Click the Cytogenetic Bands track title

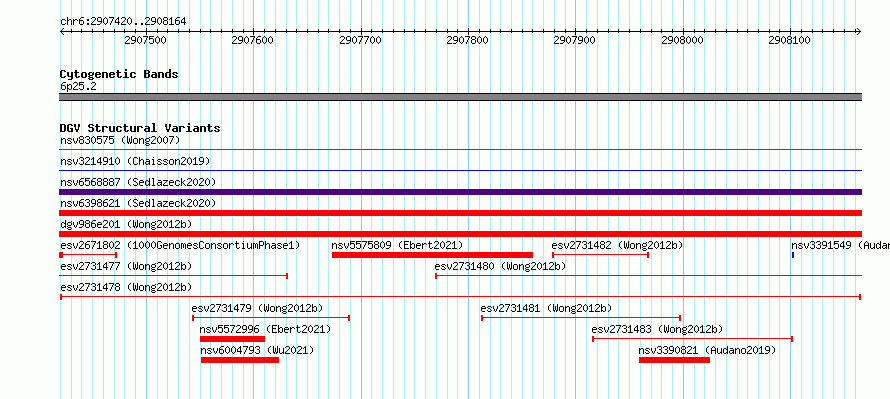pyautogui.click(x=119, y=74)
